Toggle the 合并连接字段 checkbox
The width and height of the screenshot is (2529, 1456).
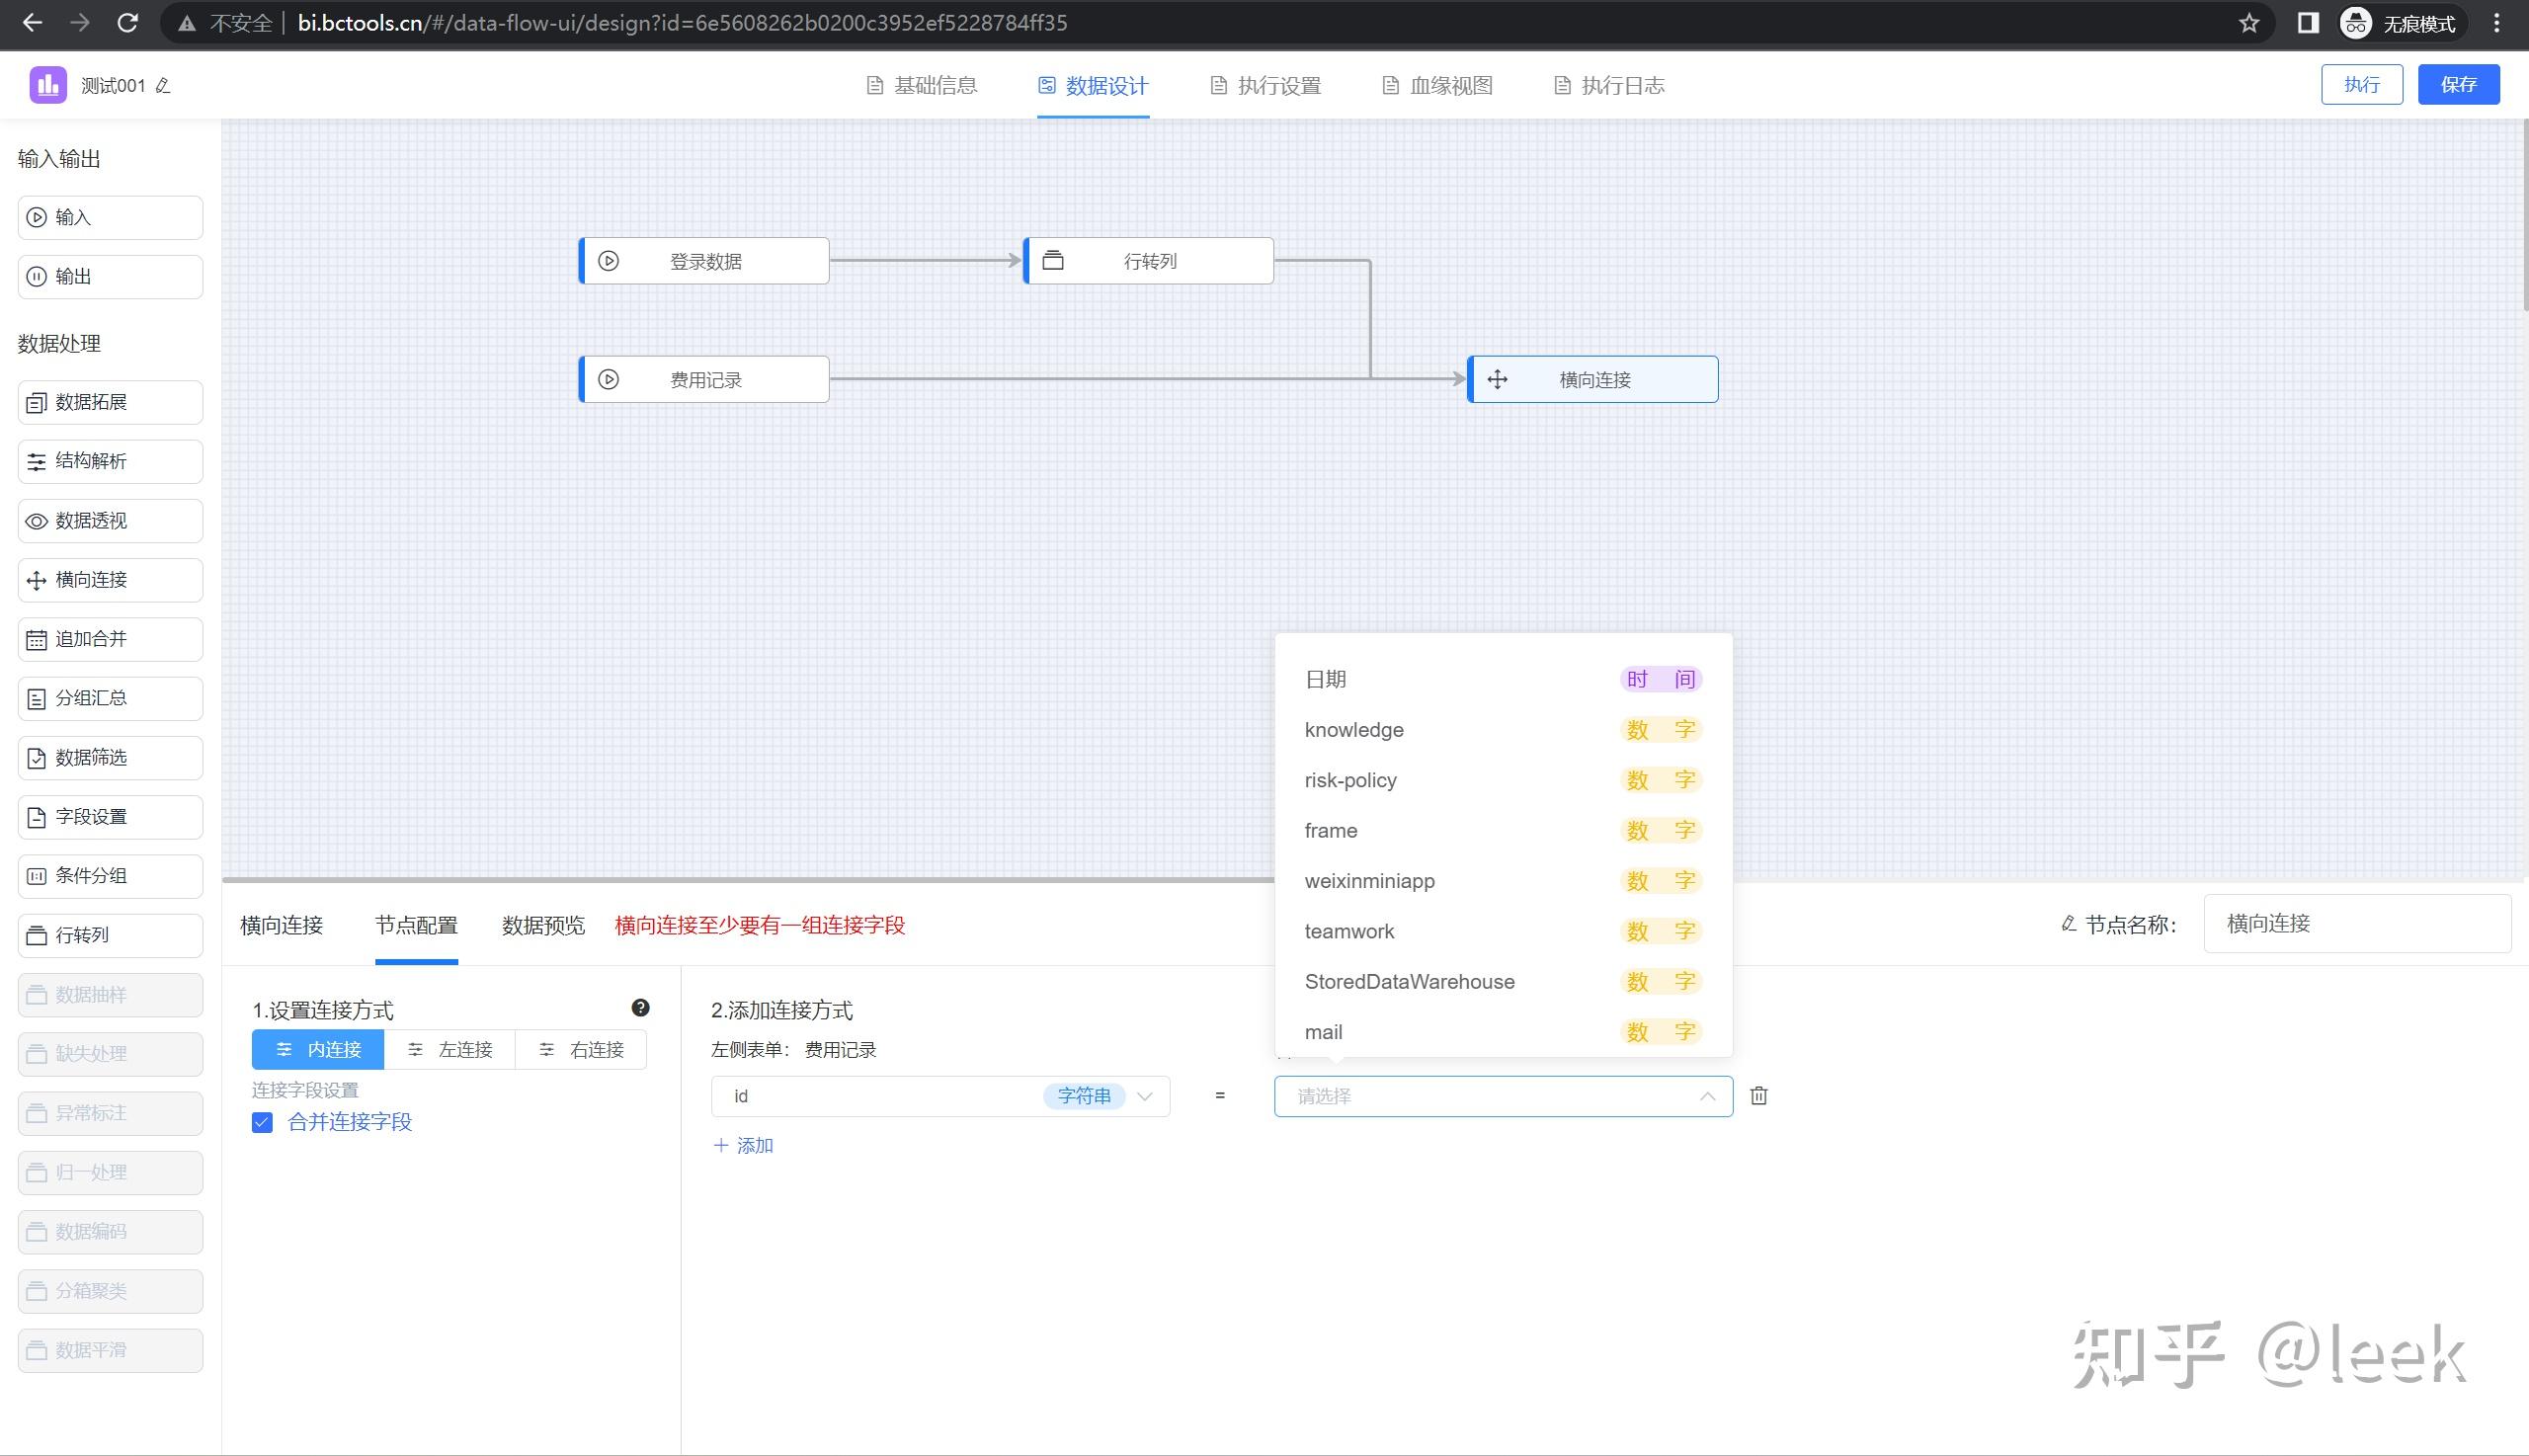(x=263, y=1122)
